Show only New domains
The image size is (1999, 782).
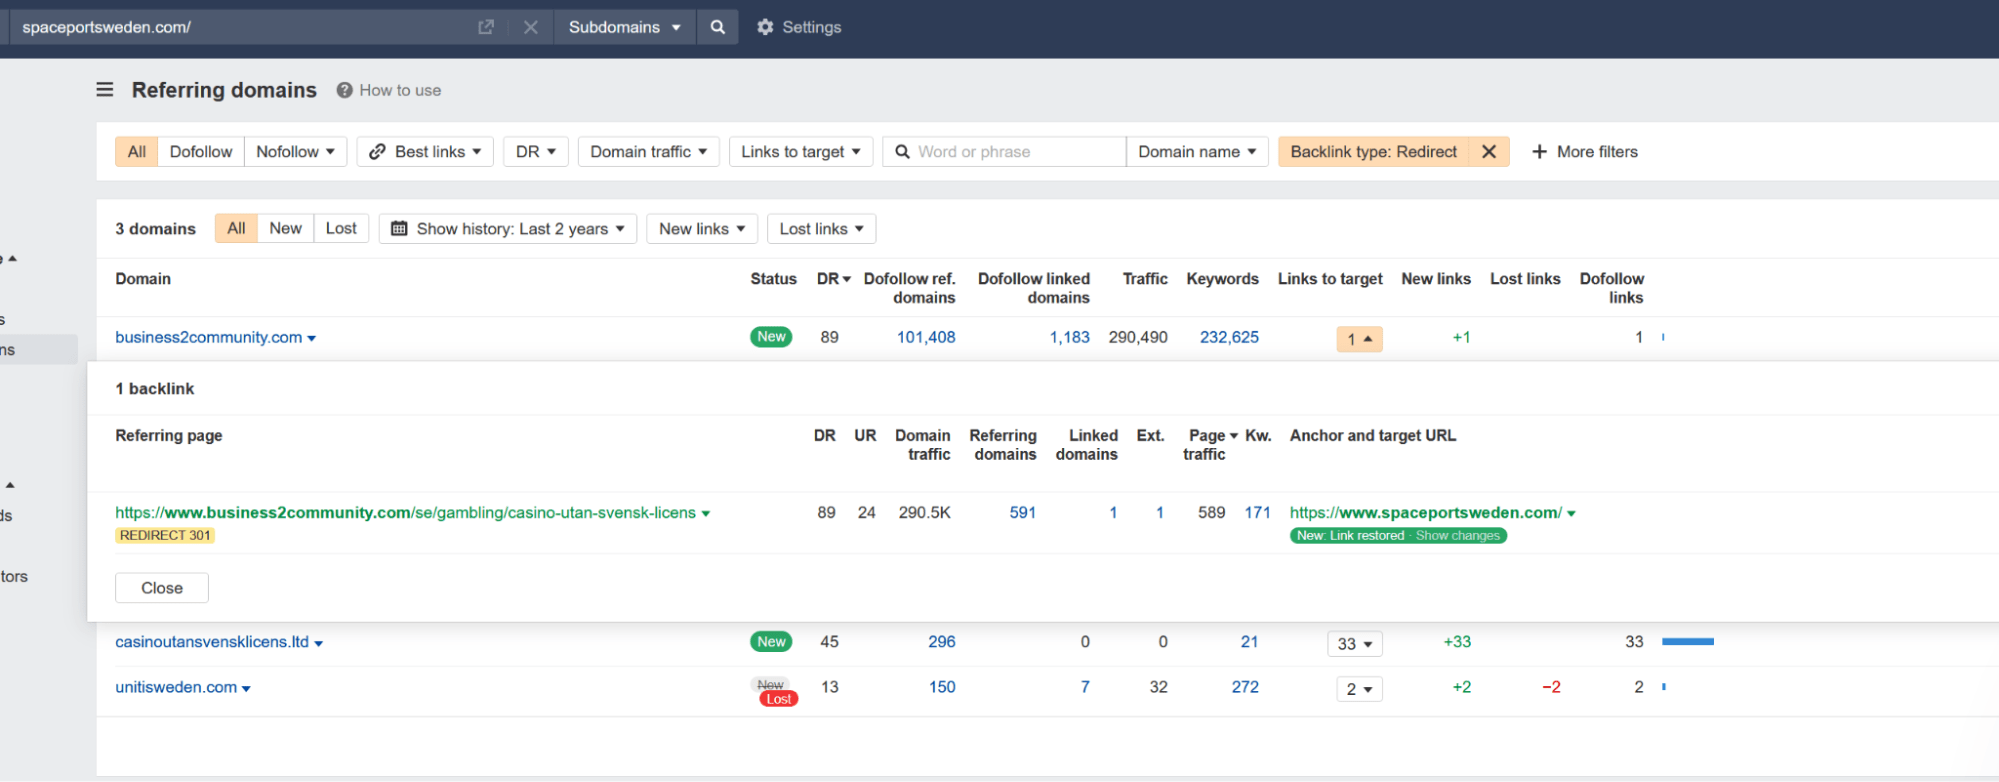285,229
